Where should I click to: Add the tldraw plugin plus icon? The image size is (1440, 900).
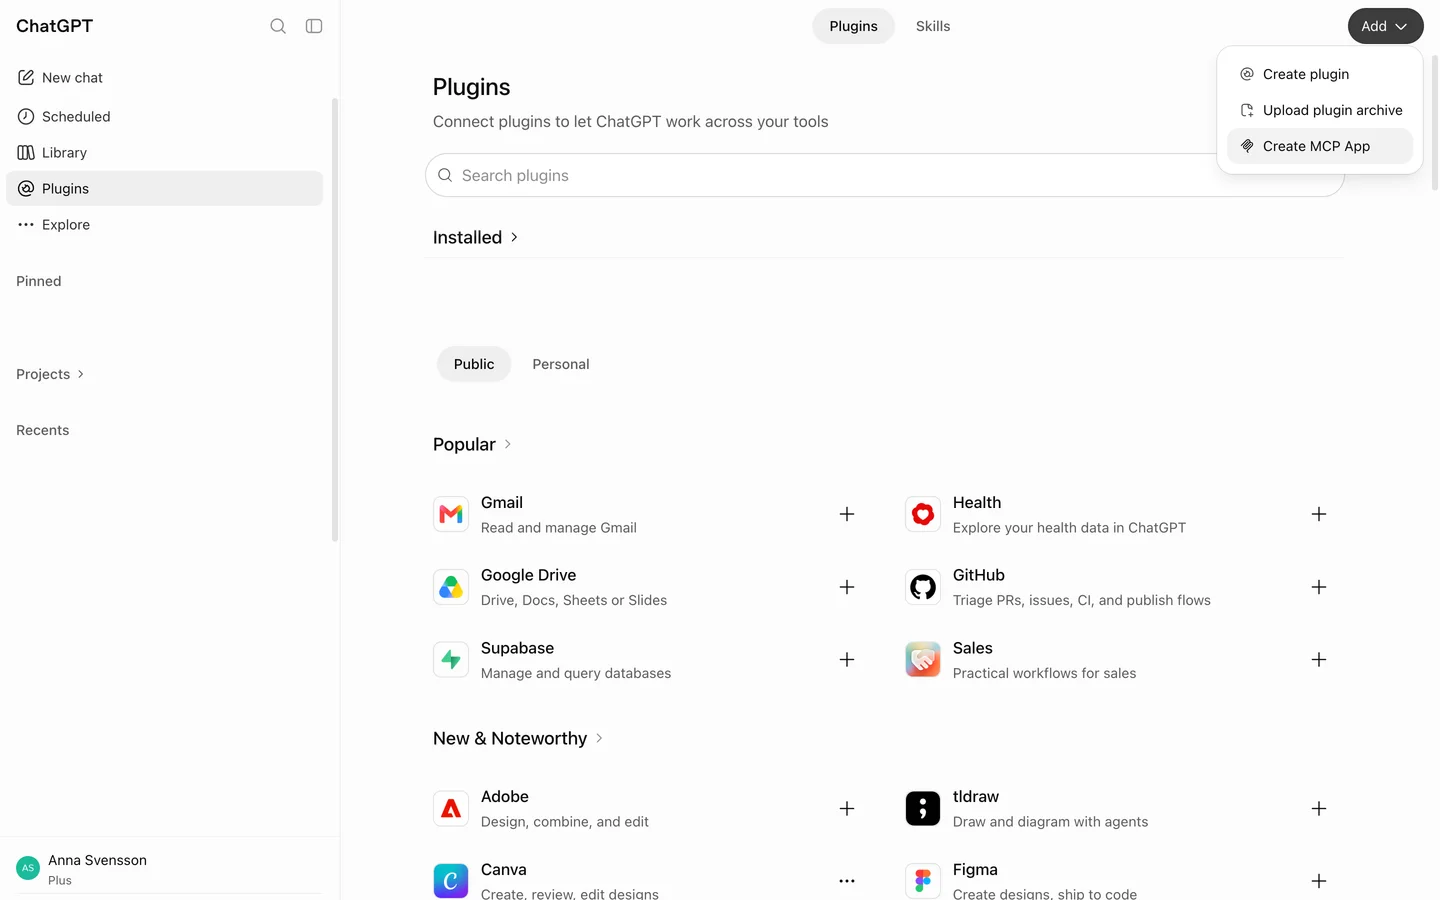[x=1319, y=808]
